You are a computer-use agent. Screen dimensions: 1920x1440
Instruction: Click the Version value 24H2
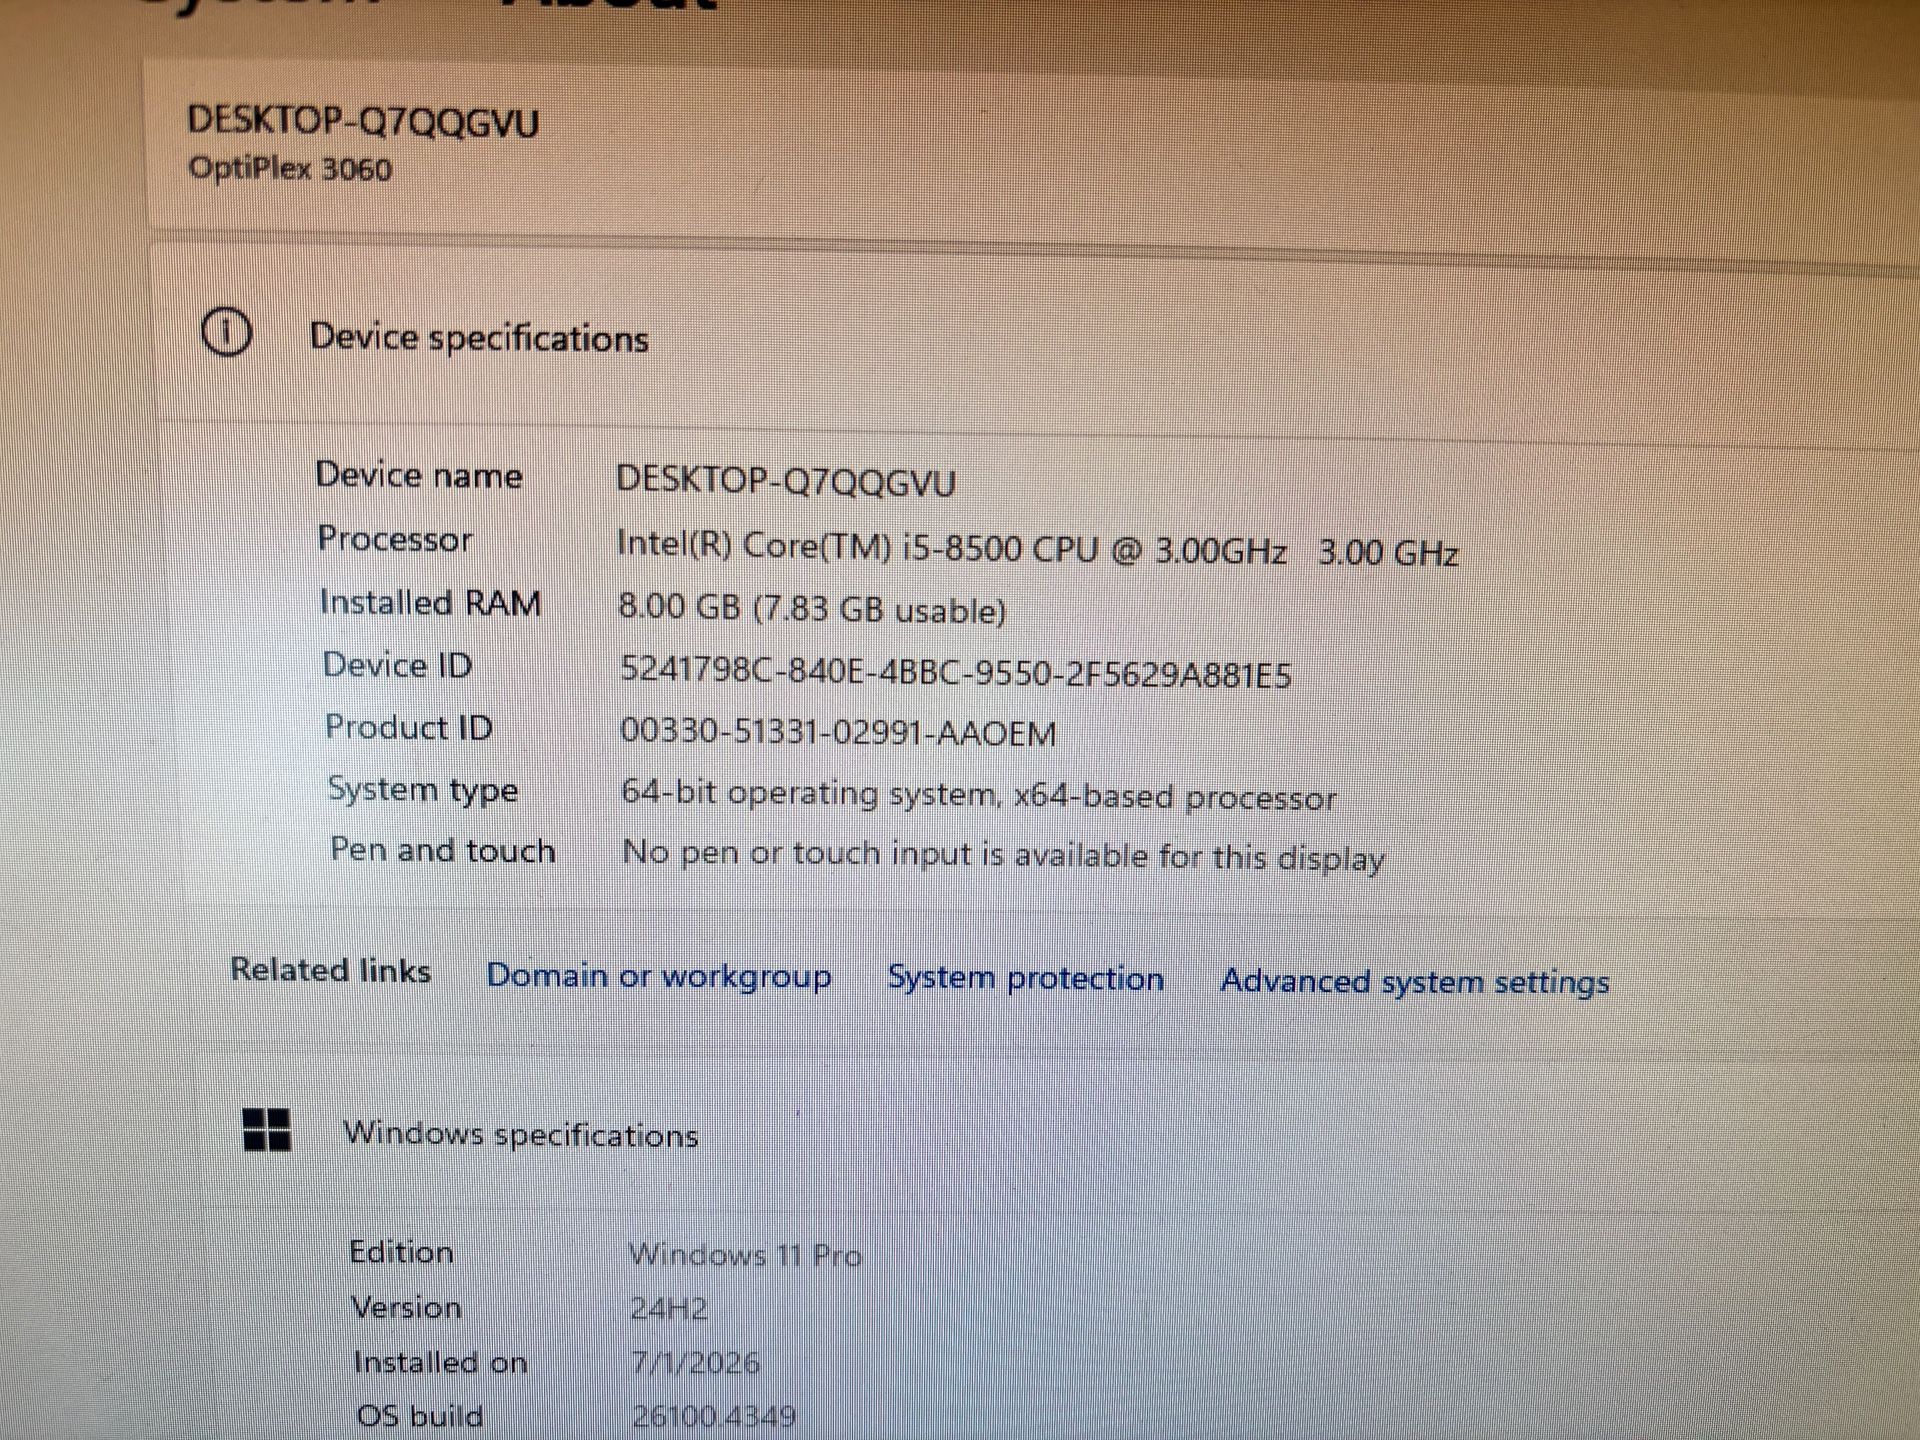[x=668, y=1308]
